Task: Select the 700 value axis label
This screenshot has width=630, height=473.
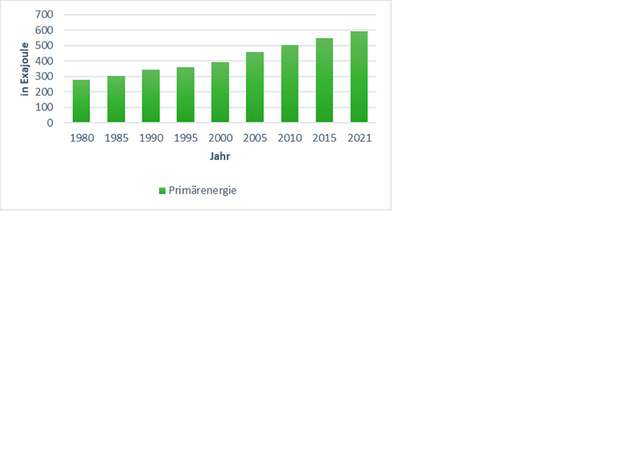Action: click(x=45, y=15)
